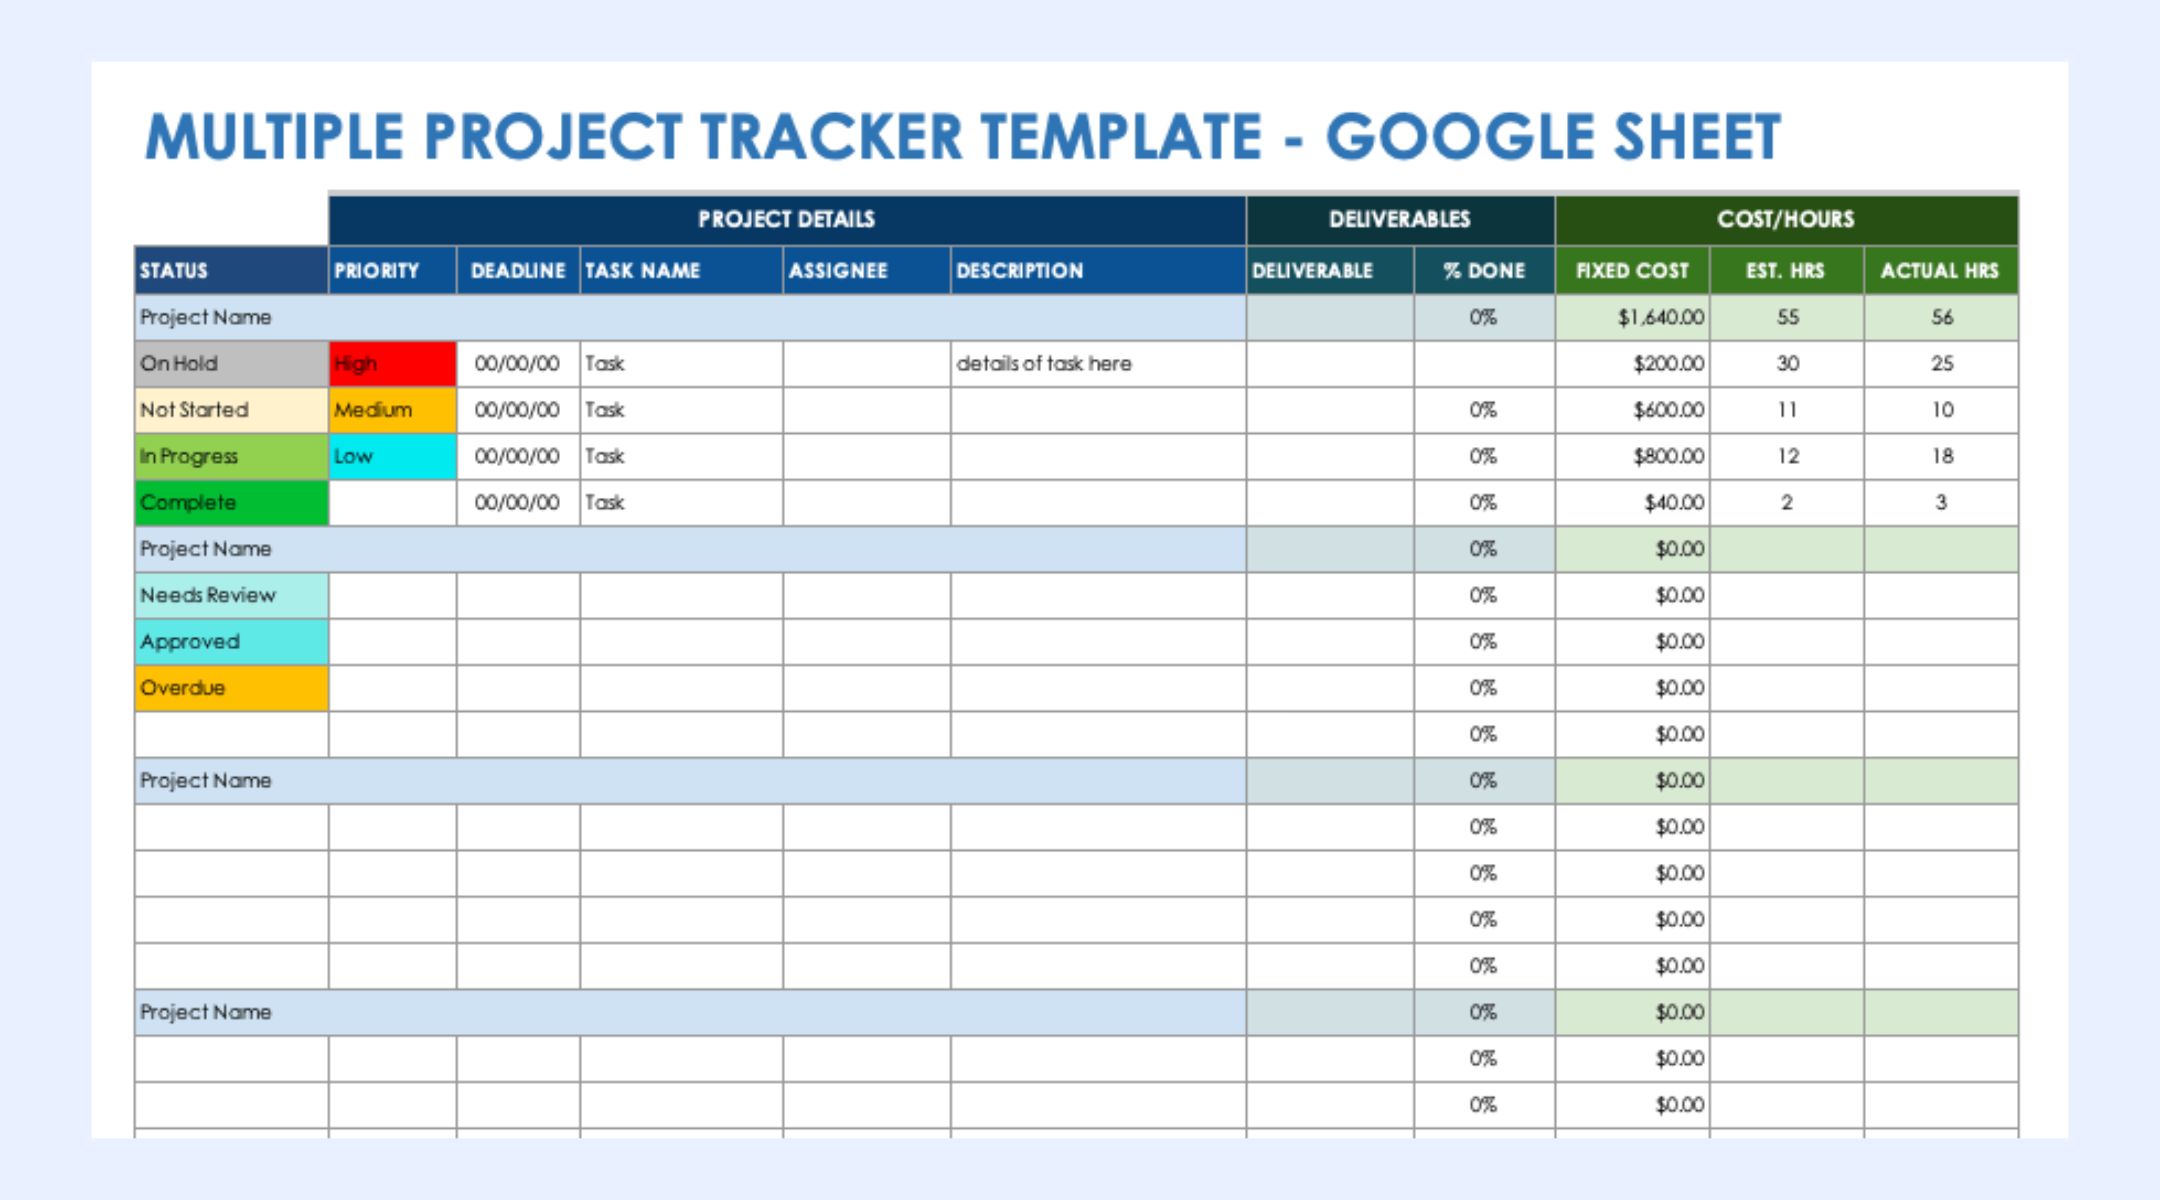Screen dimensions: 2160x1200
Task: Select the ACTUAL HRS column header
Action: (1940, 271)
